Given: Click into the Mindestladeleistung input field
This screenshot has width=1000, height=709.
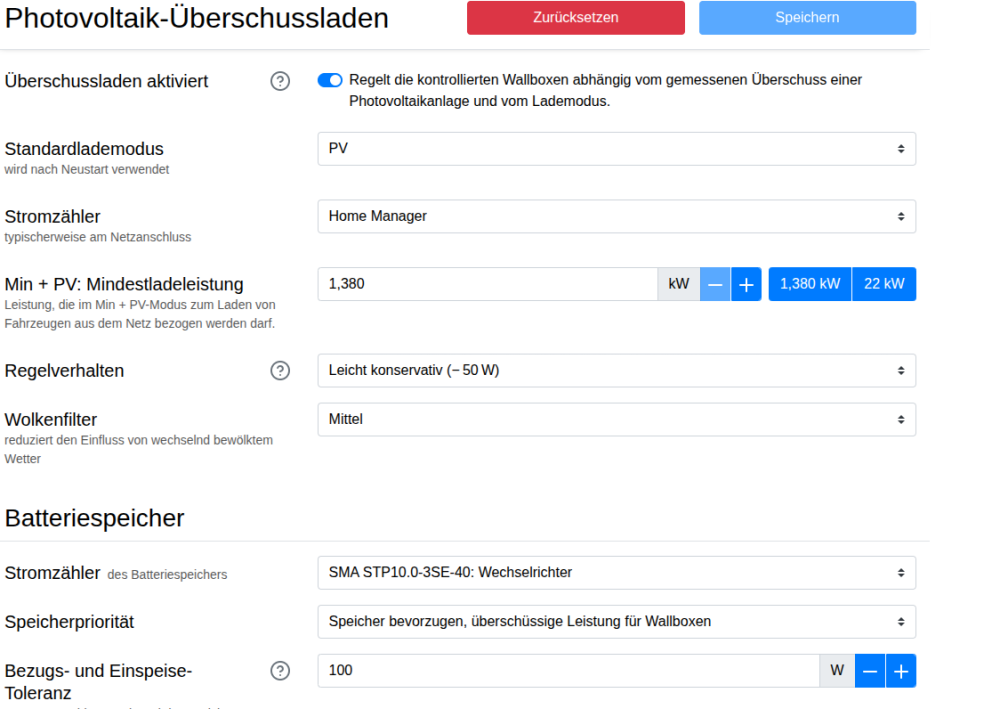Looking at the screenshot, I should click(487, 284).
